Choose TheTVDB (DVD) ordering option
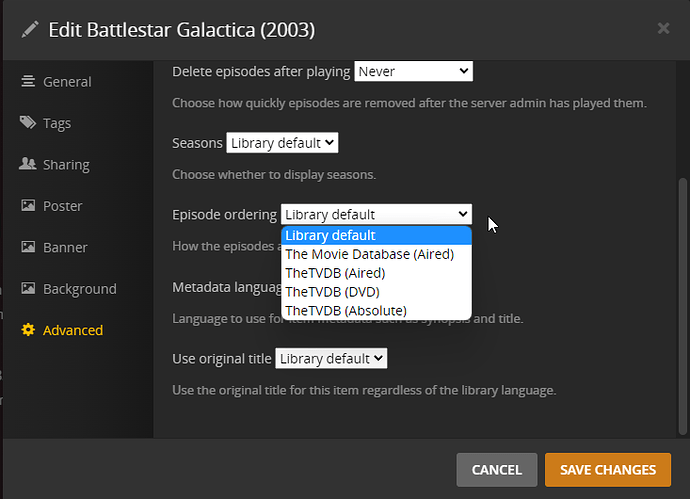 [376, 292]
